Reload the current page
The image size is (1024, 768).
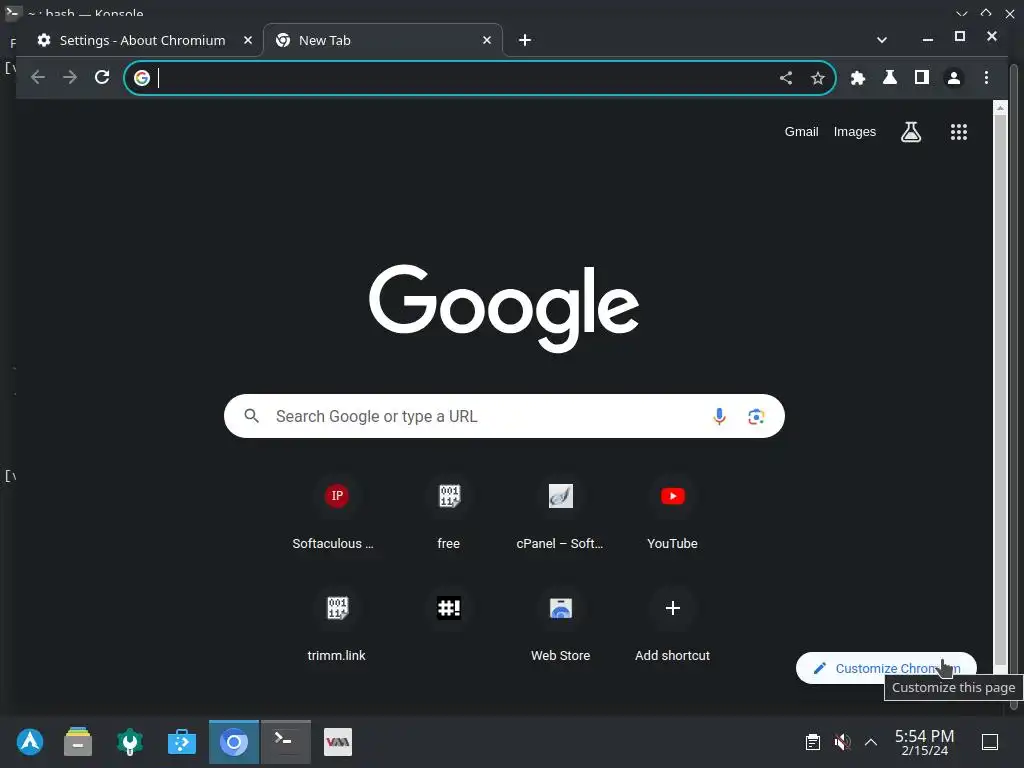(102, 78)
